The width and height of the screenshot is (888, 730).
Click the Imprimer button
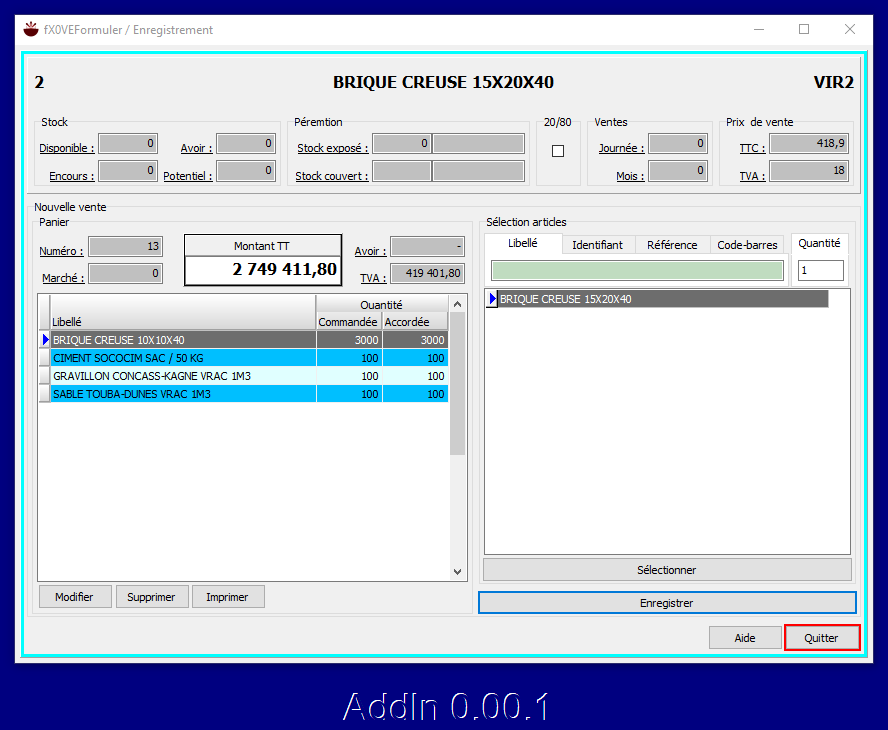(228, 596)
